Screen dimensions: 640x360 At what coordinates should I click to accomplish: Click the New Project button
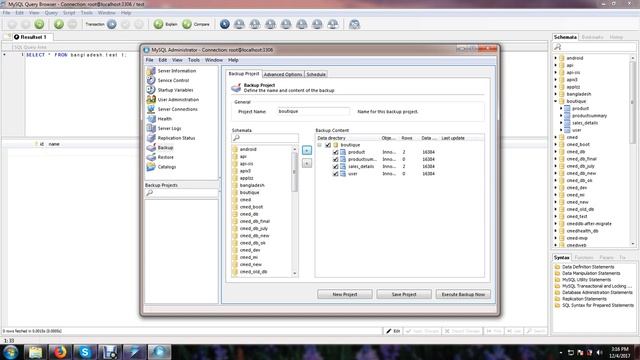pos(345,294)
